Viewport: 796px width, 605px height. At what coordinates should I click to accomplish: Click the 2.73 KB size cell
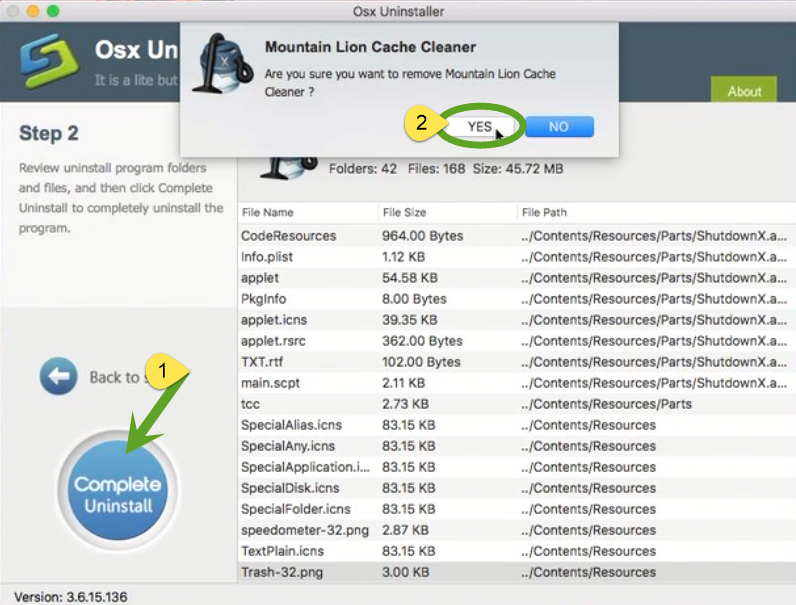click(x=405, y=404)
